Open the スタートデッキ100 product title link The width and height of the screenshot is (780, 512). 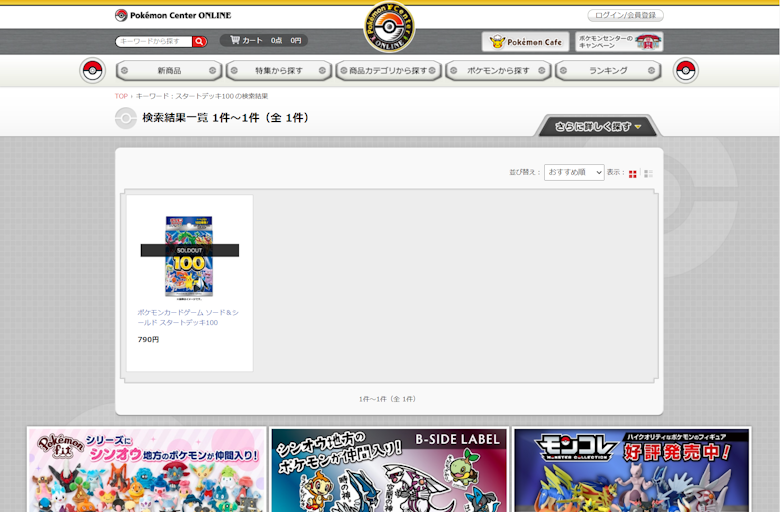[187, 317]
